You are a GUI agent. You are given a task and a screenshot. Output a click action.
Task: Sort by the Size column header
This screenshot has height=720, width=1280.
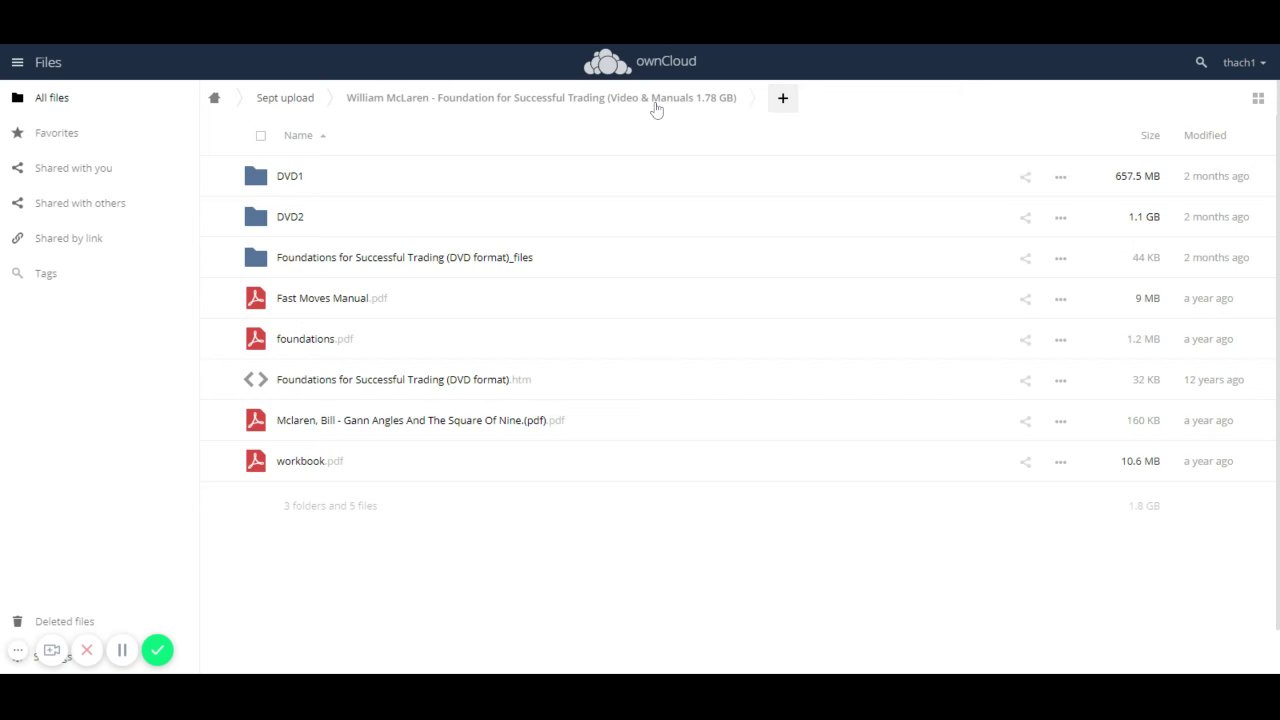tap(1150, 135)
